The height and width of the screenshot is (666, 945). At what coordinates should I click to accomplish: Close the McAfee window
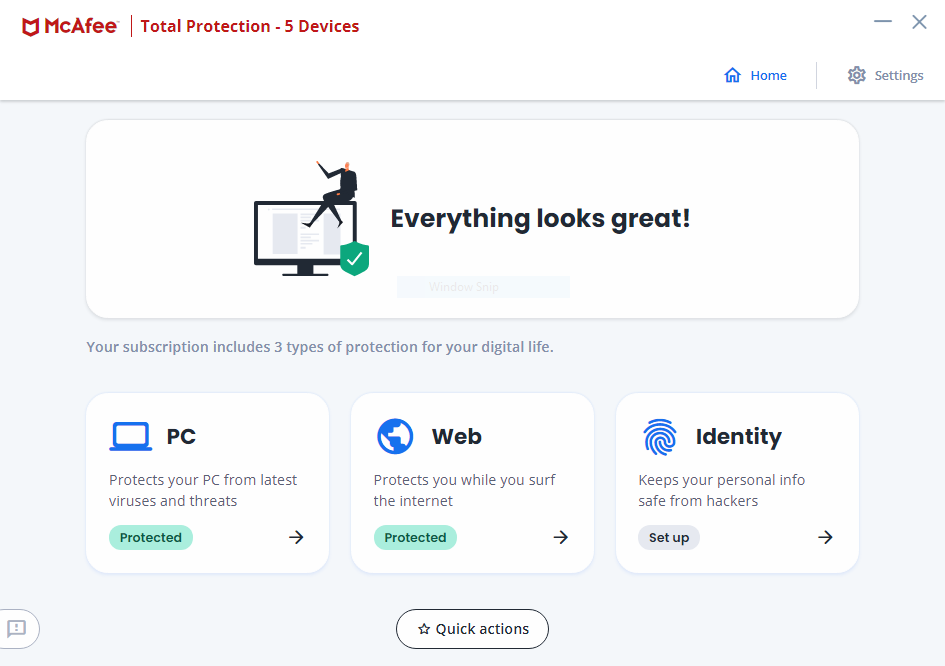pos(919,21)
